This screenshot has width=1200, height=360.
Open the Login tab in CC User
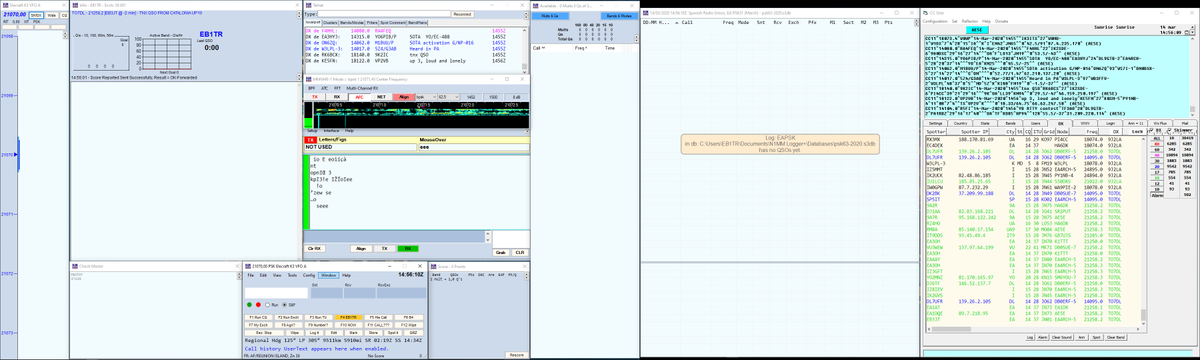[1110, 123]
